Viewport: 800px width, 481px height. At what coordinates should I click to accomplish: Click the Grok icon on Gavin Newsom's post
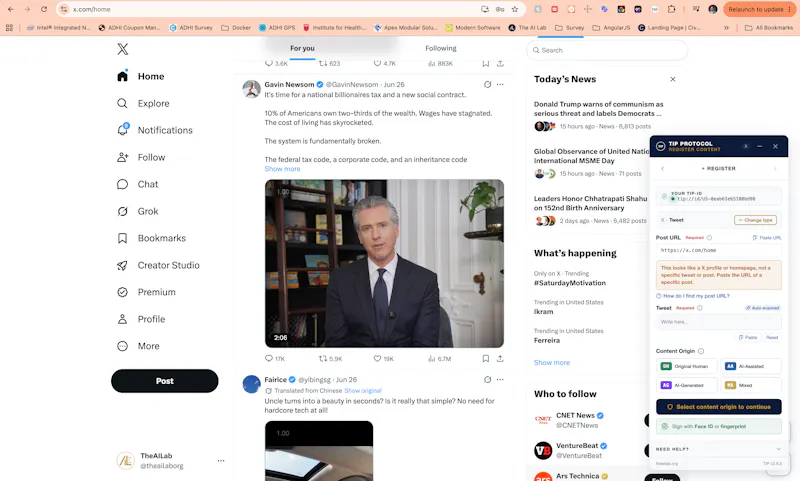click(487, 85)
